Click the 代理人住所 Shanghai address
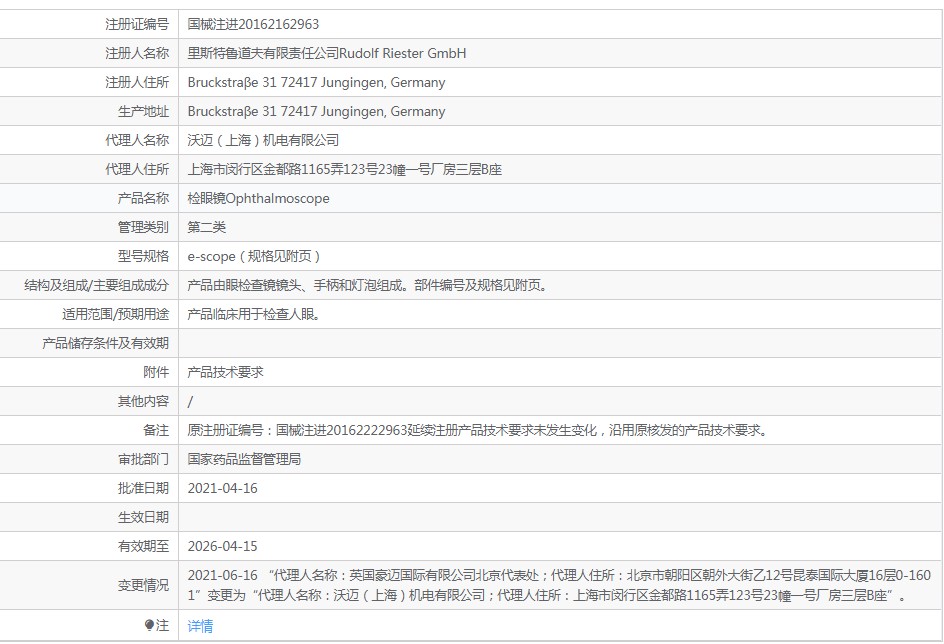Viewport: 944px width, 644px height. point(344,169)
